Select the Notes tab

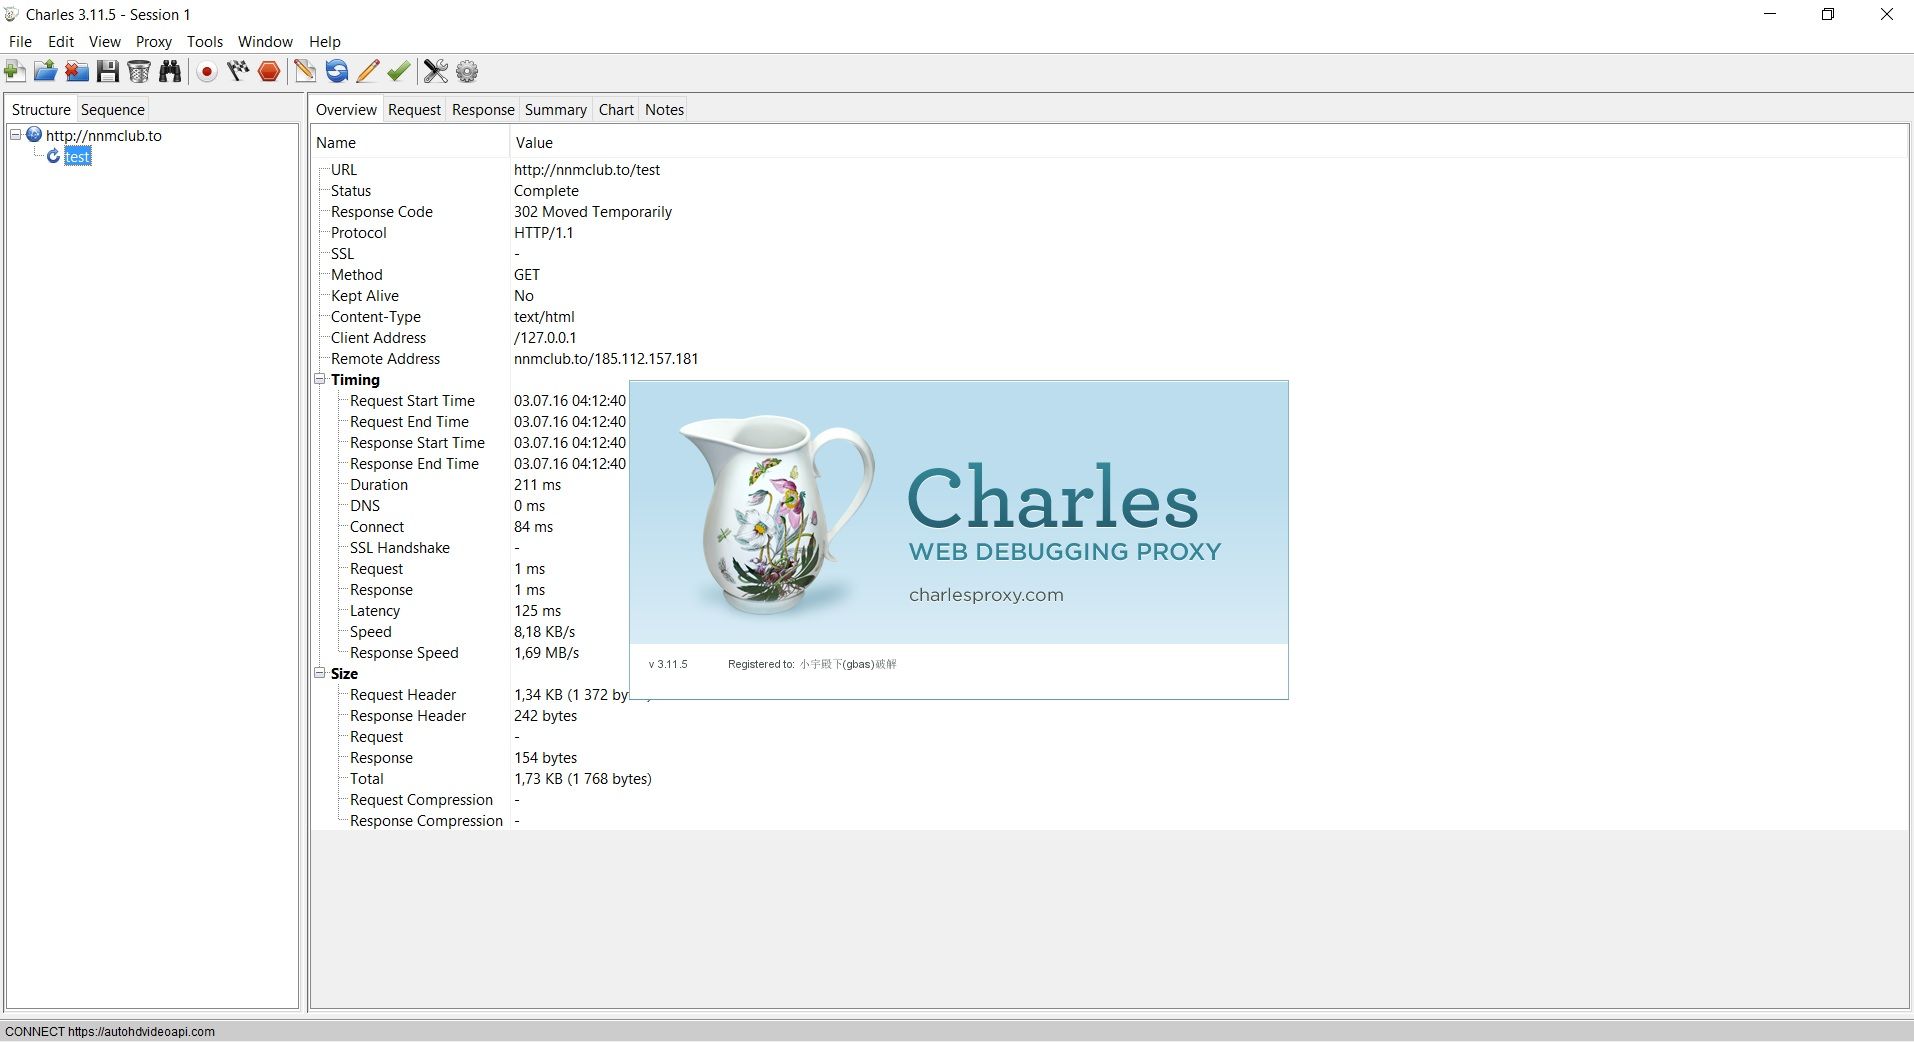pyautogui.click(x=664, y=109)
